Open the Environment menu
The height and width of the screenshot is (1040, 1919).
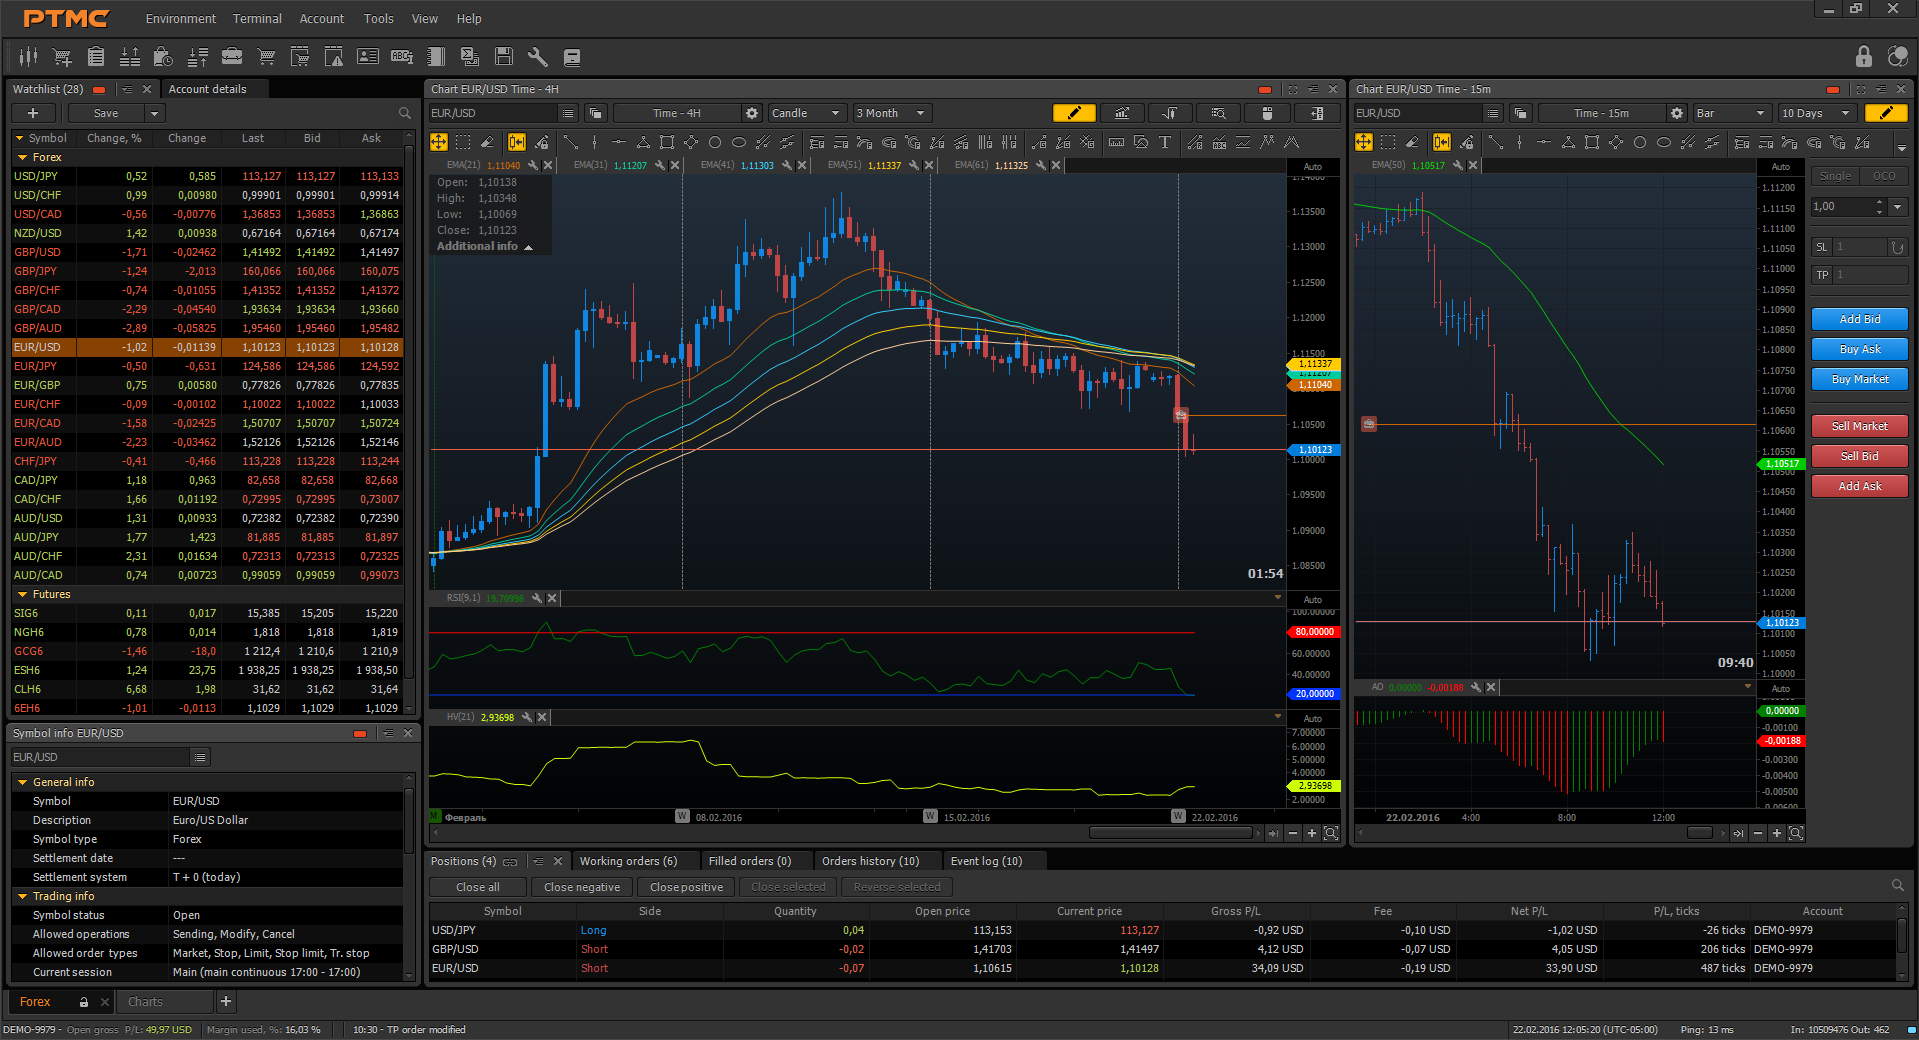click(180, 18)
